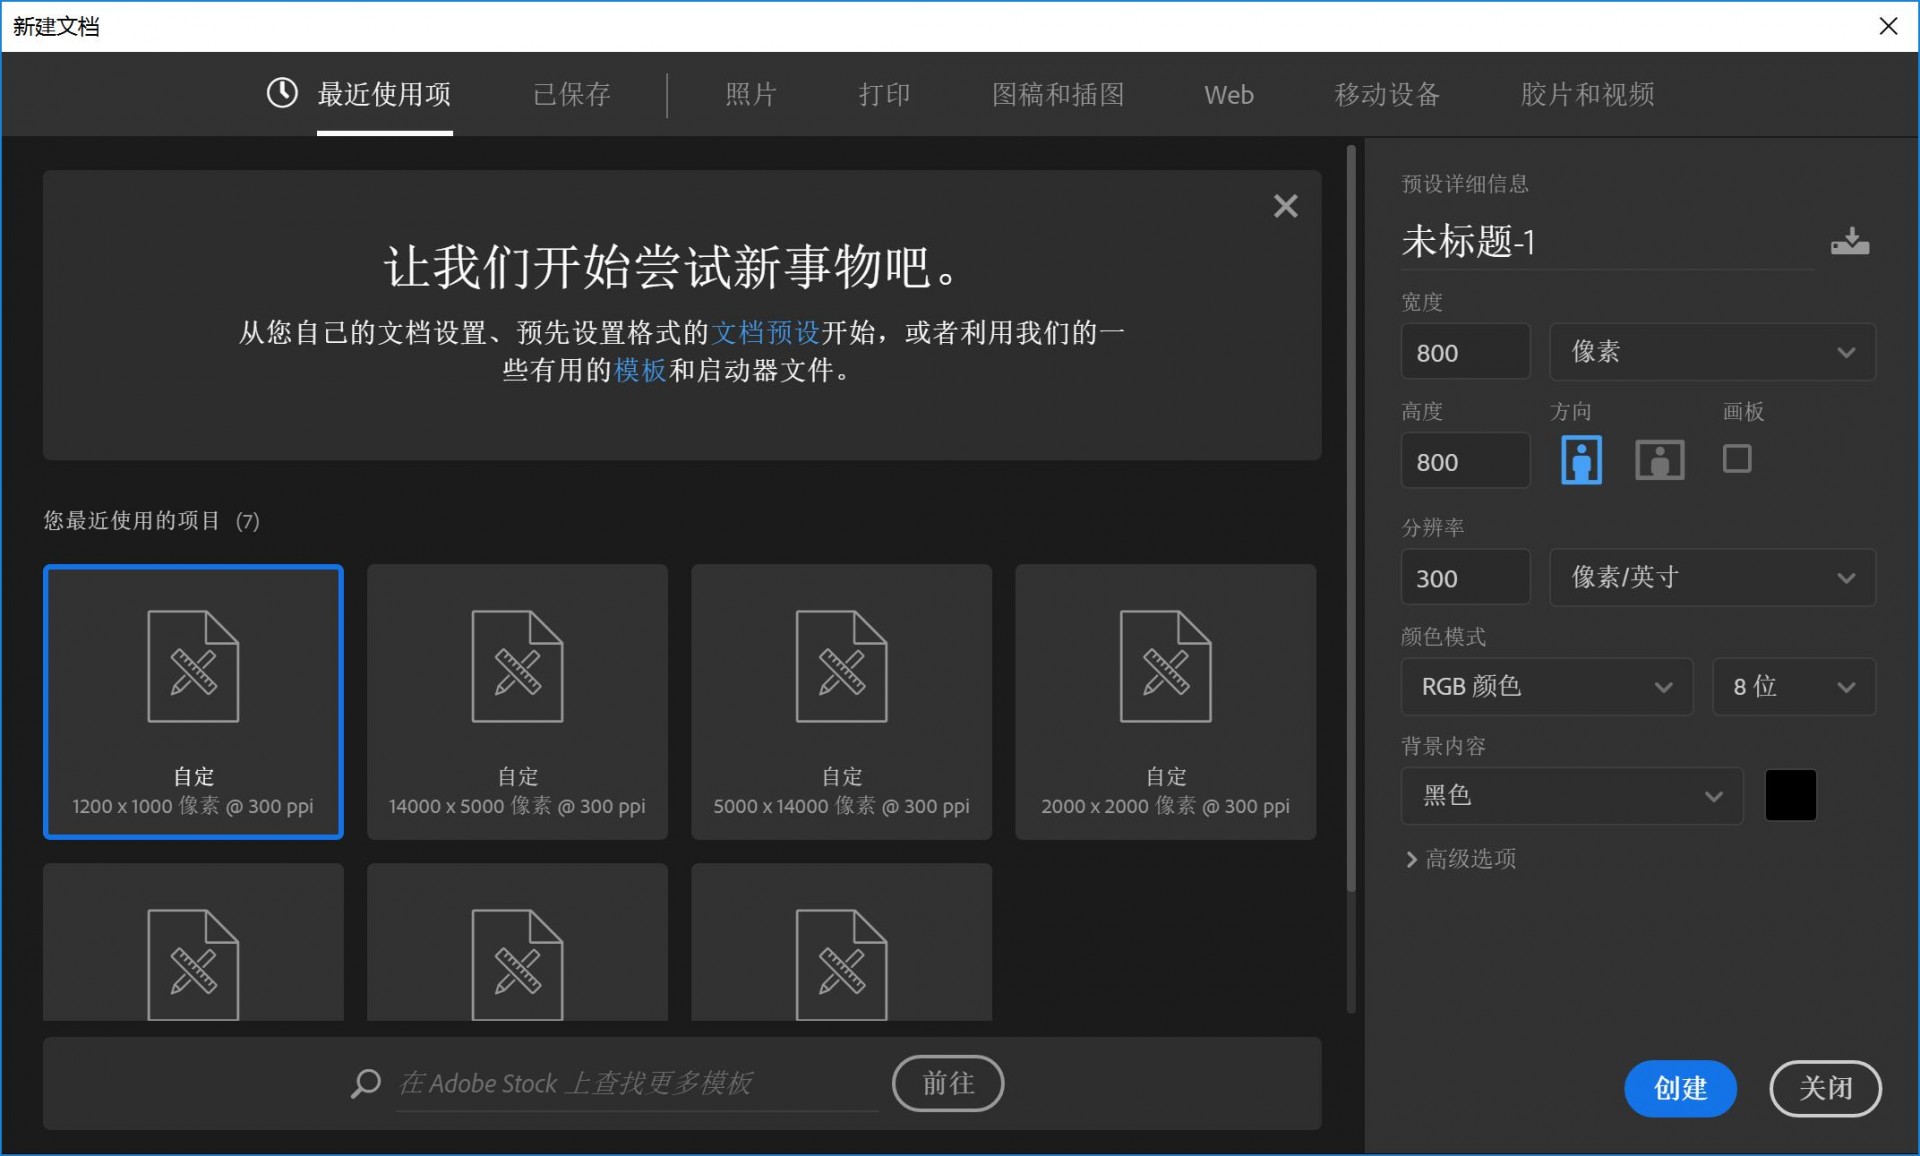
Task: Open the 2000 x 2000 recent preset
Action: (1165, 700)
